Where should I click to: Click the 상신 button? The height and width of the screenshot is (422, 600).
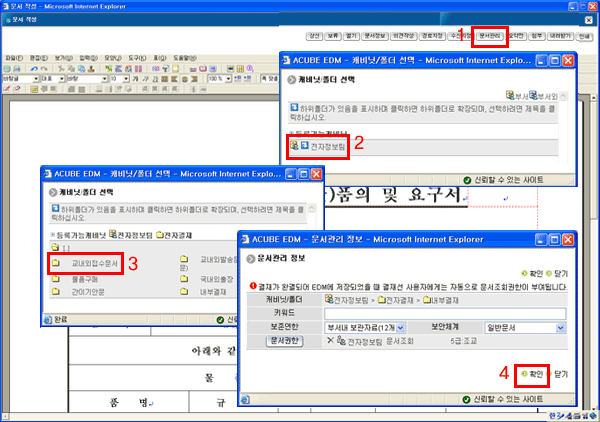point(314,36)
